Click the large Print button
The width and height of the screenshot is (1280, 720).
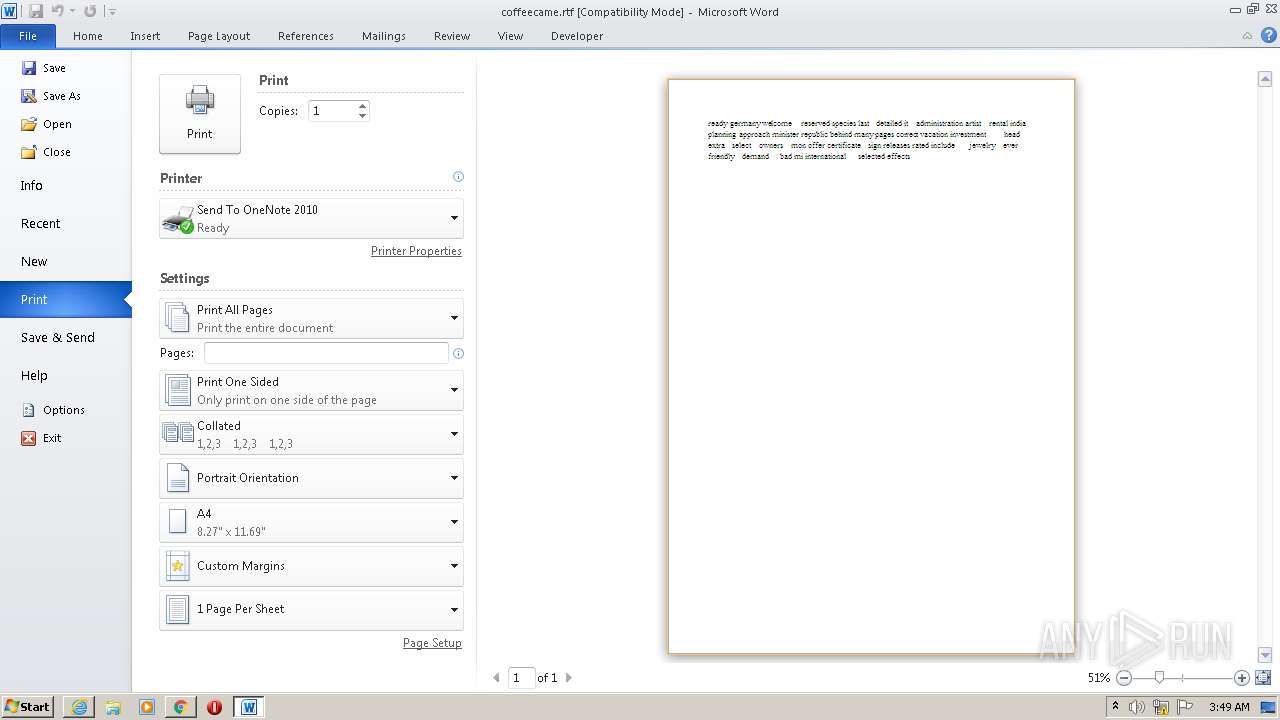200,113
